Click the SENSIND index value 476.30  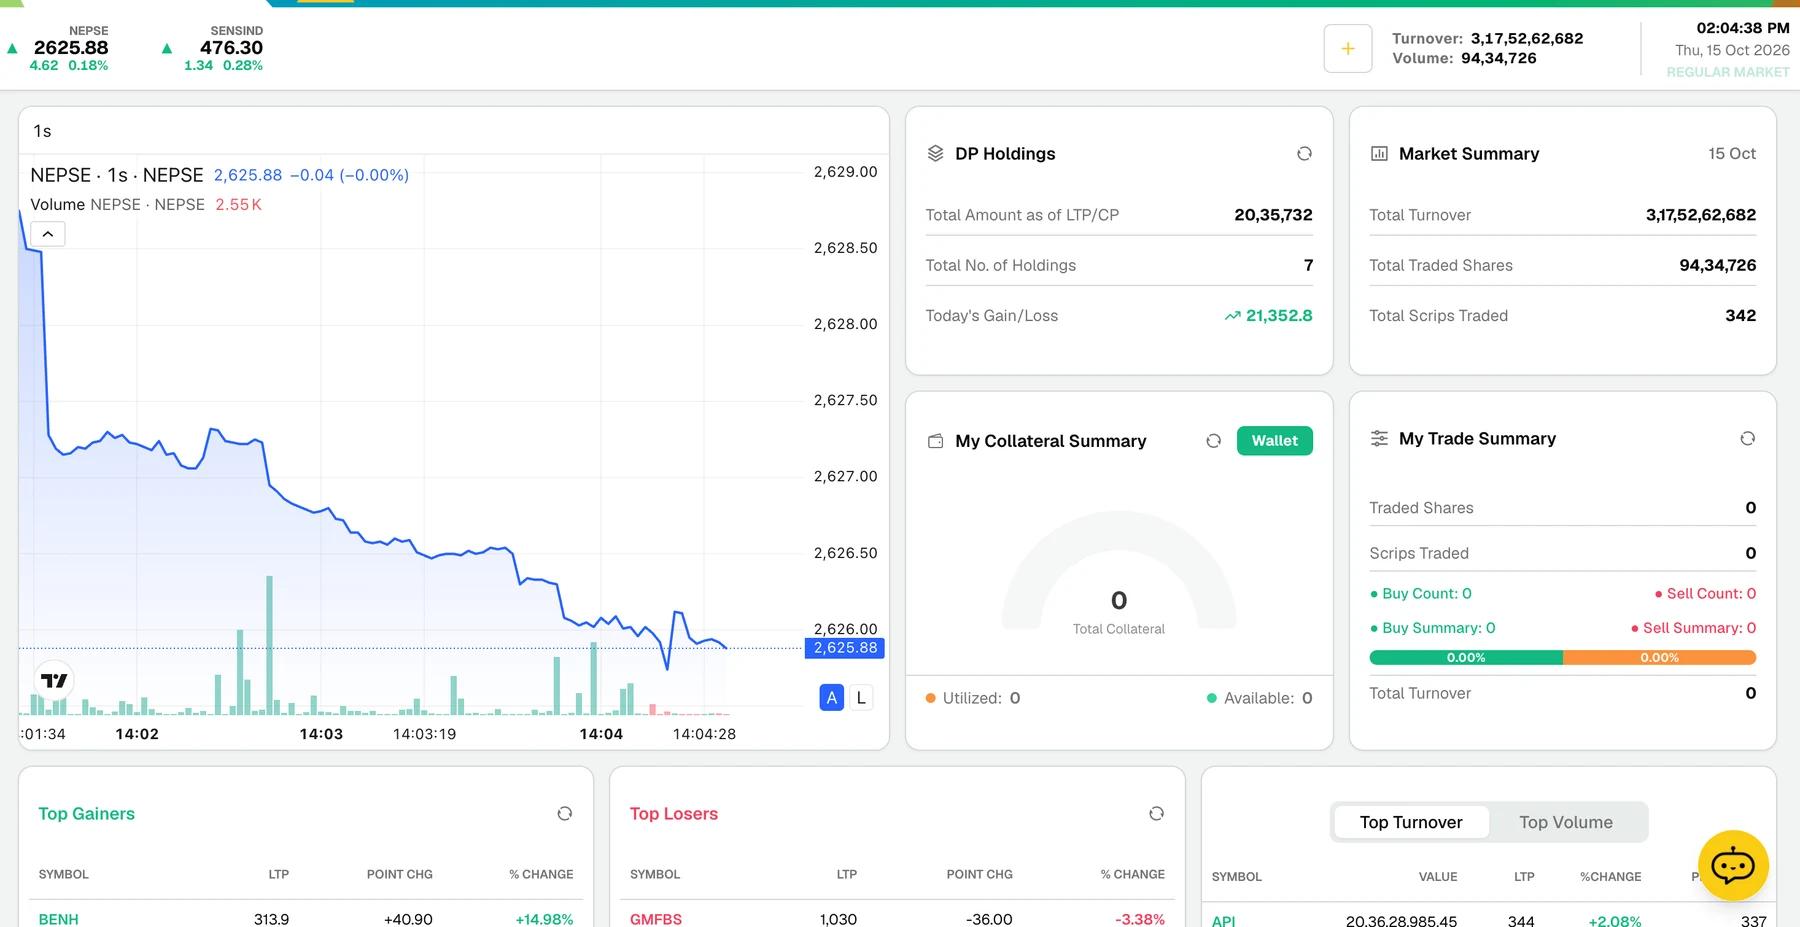point(231,48)
